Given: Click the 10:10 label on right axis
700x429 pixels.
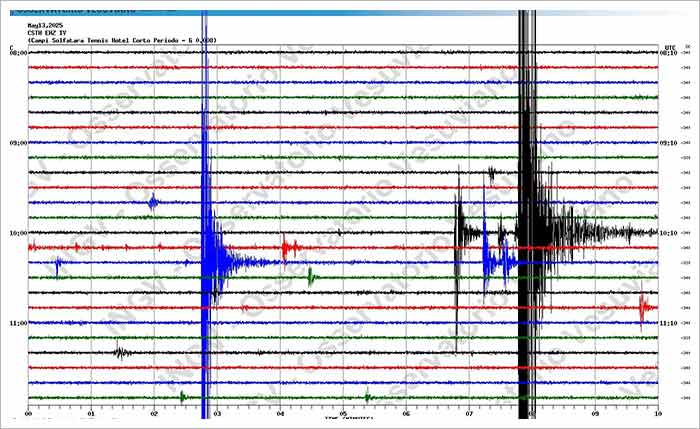Looking at the screenshot, I should [x=669, y=233].
